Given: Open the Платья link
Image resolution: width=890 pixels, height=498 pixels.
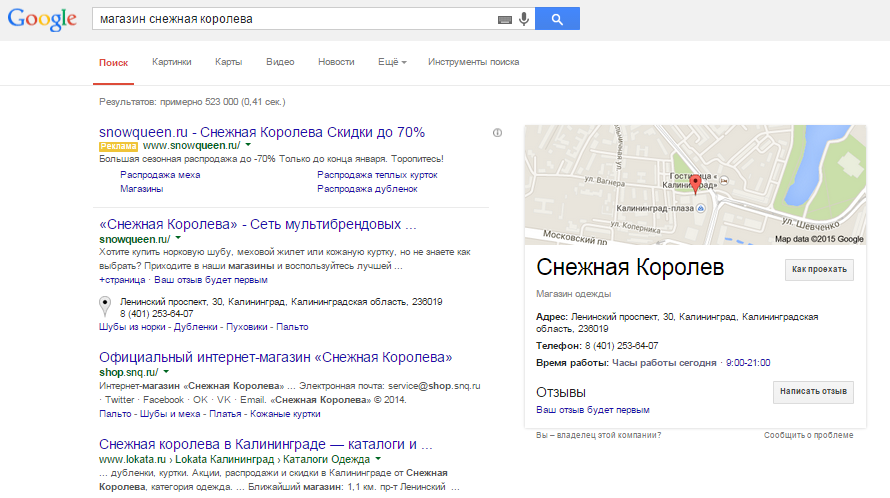Looking at the screenshot, I should click(x=225, y=414).
